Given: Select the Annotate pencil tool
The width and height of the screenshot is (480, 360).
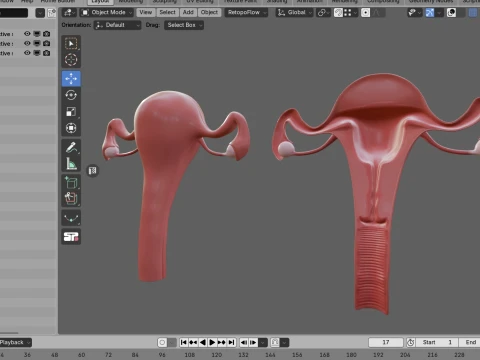Looking at the screenshot, I should click(x=71, y=147).
